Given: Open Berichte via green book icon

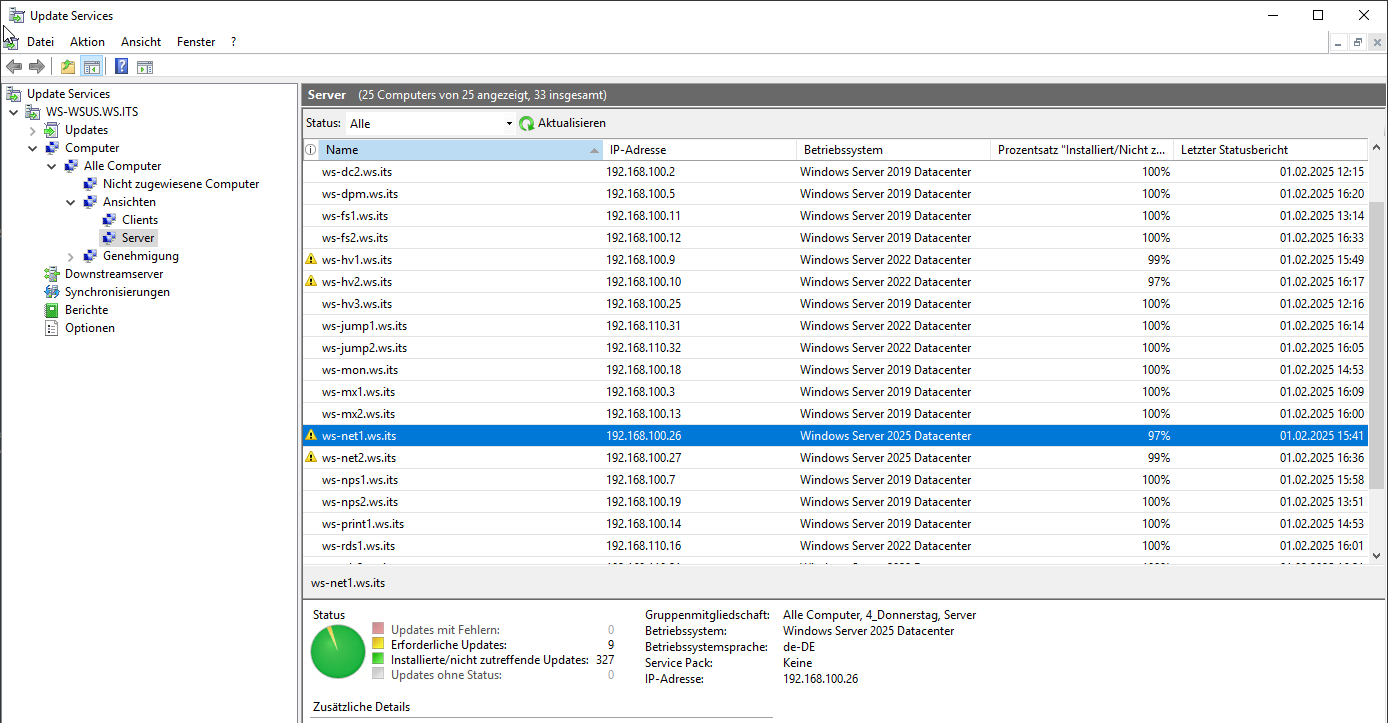Looking at the screenshot, I should (x=52, y=310).
